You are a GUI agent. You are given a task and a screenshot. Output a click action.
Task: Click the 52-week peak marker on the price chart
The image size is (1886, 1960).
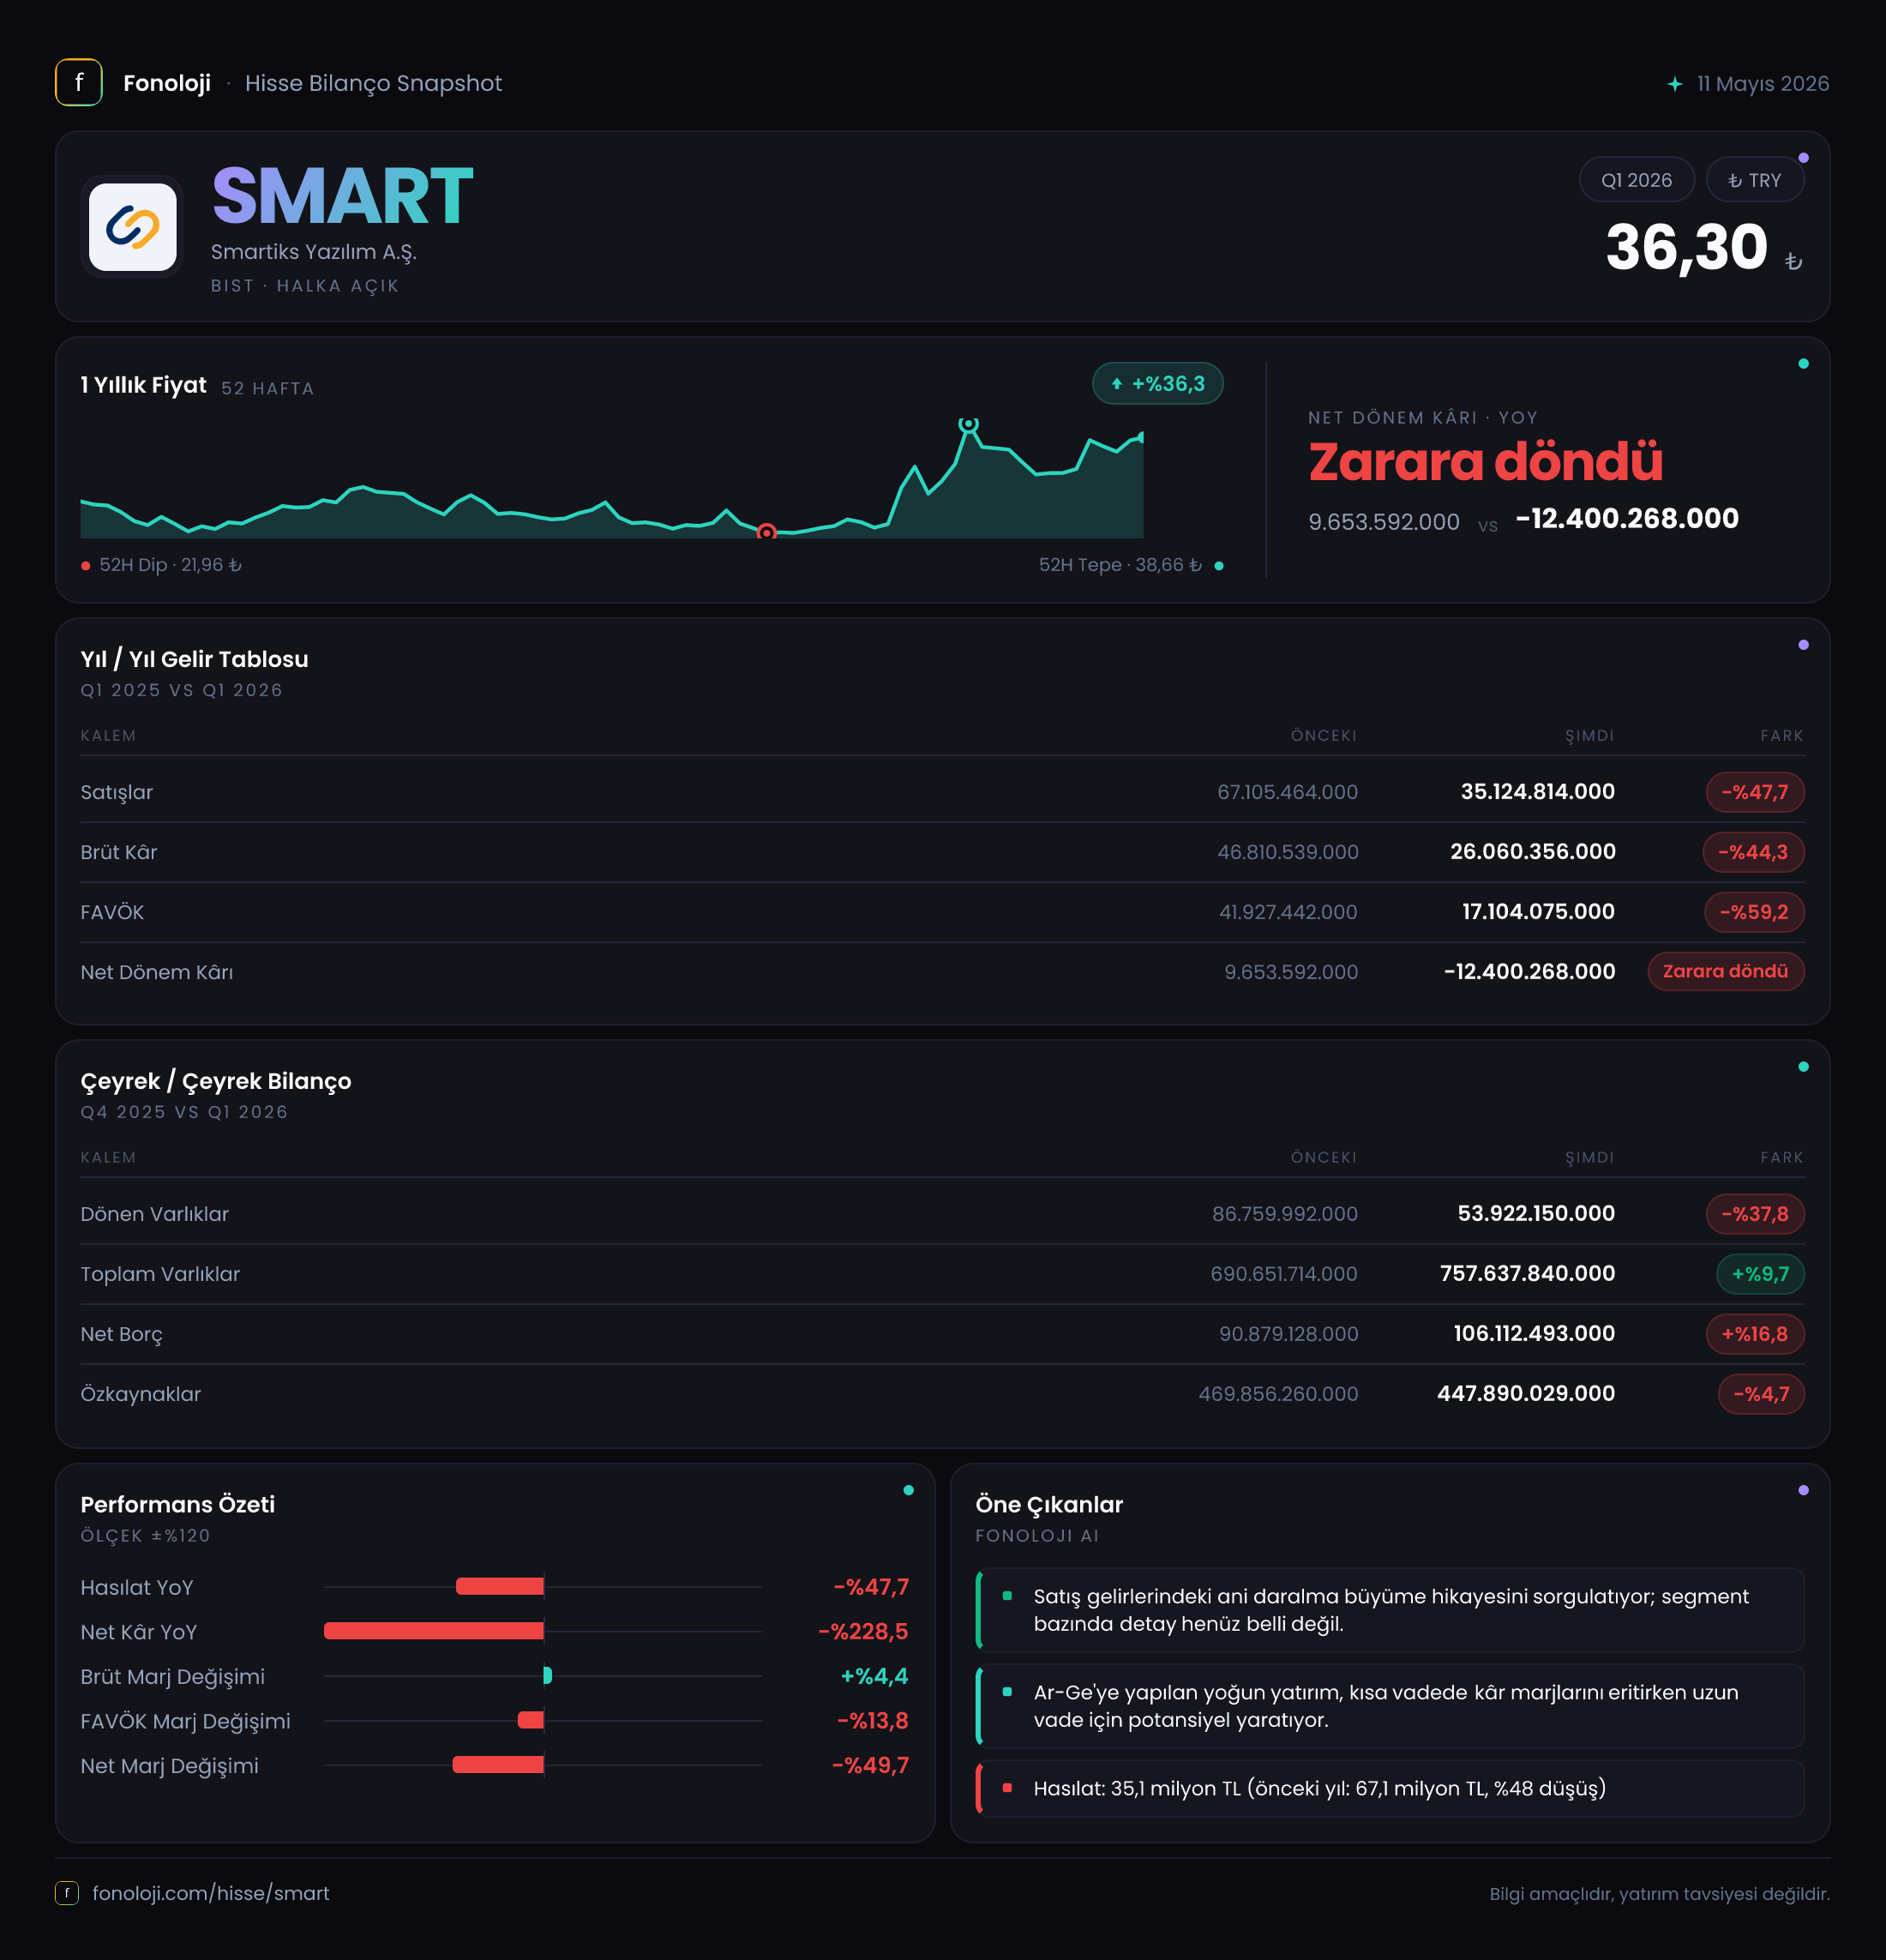click(x=968, y=424)
